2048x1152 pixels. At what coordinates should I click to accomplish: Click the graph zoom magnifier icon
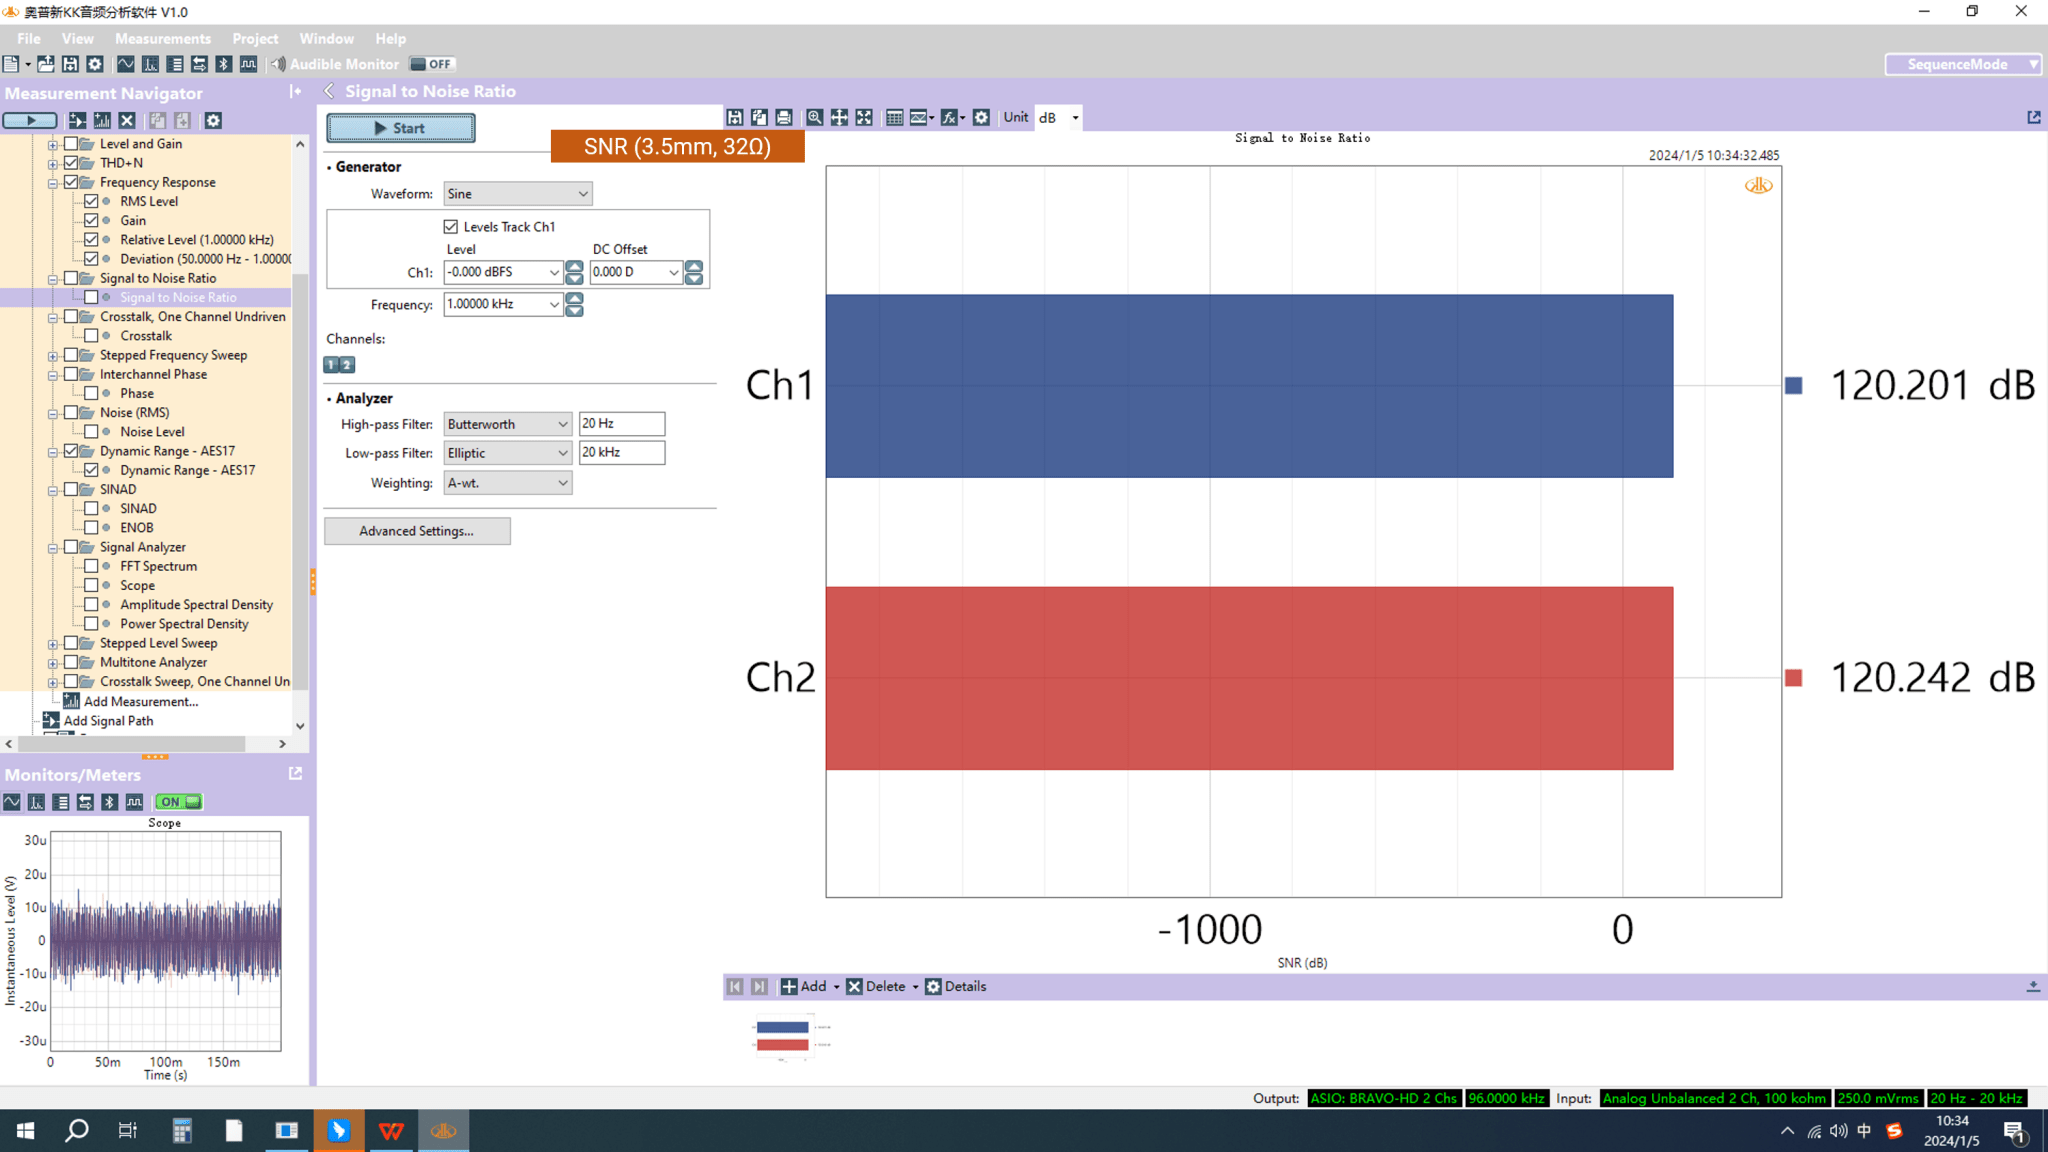pyautogui.click(x=815, y=117)
